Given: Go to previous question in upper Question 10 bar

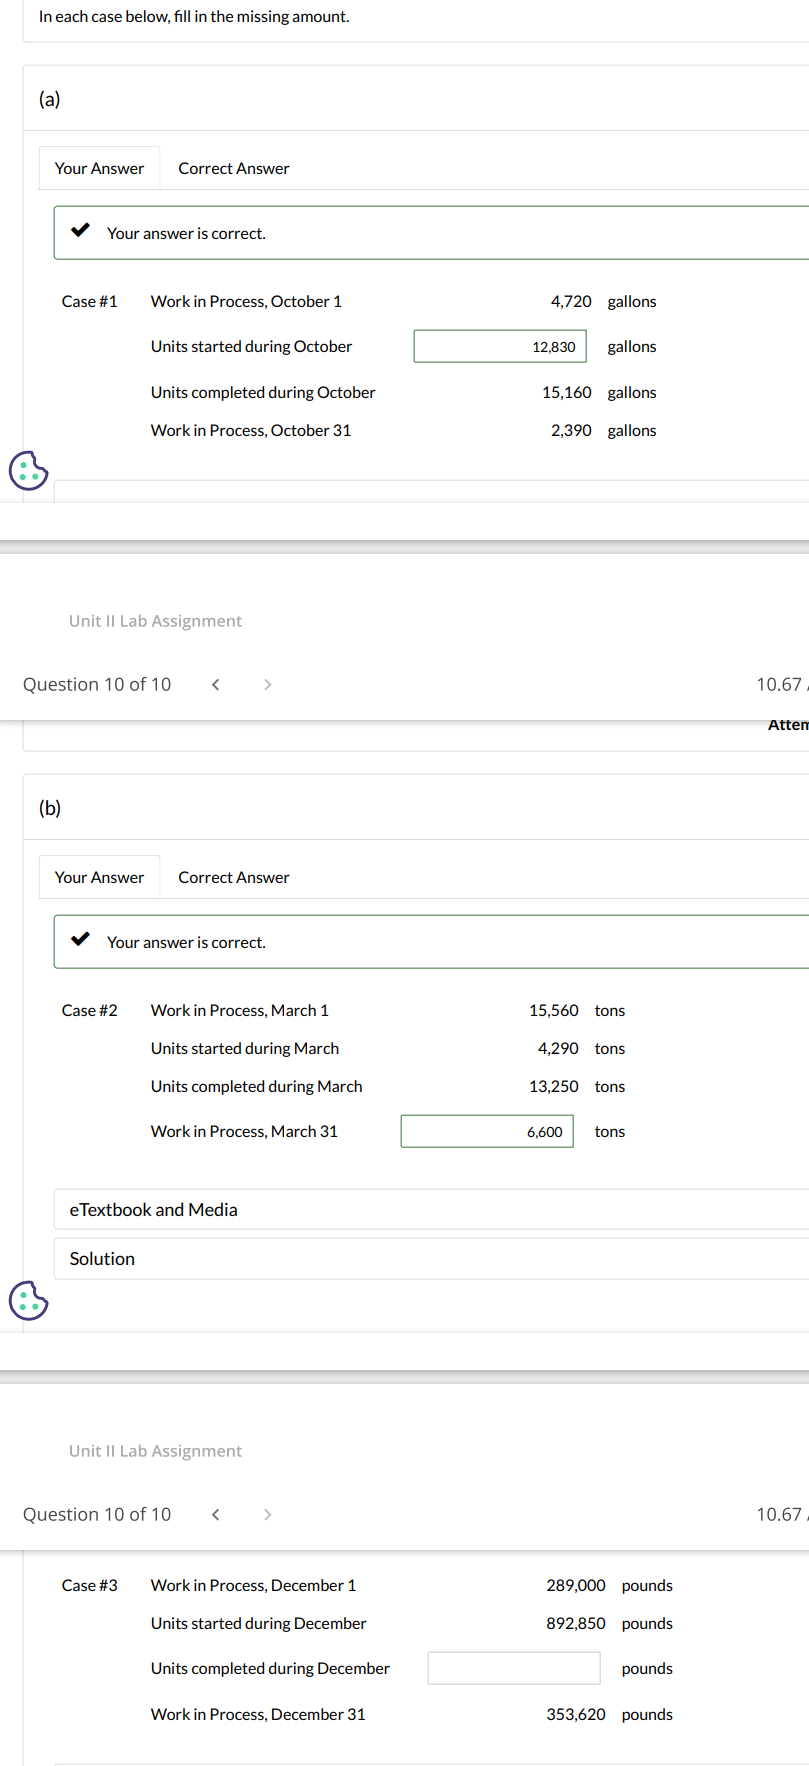Looking at the screenshot, I should point(215,685).
